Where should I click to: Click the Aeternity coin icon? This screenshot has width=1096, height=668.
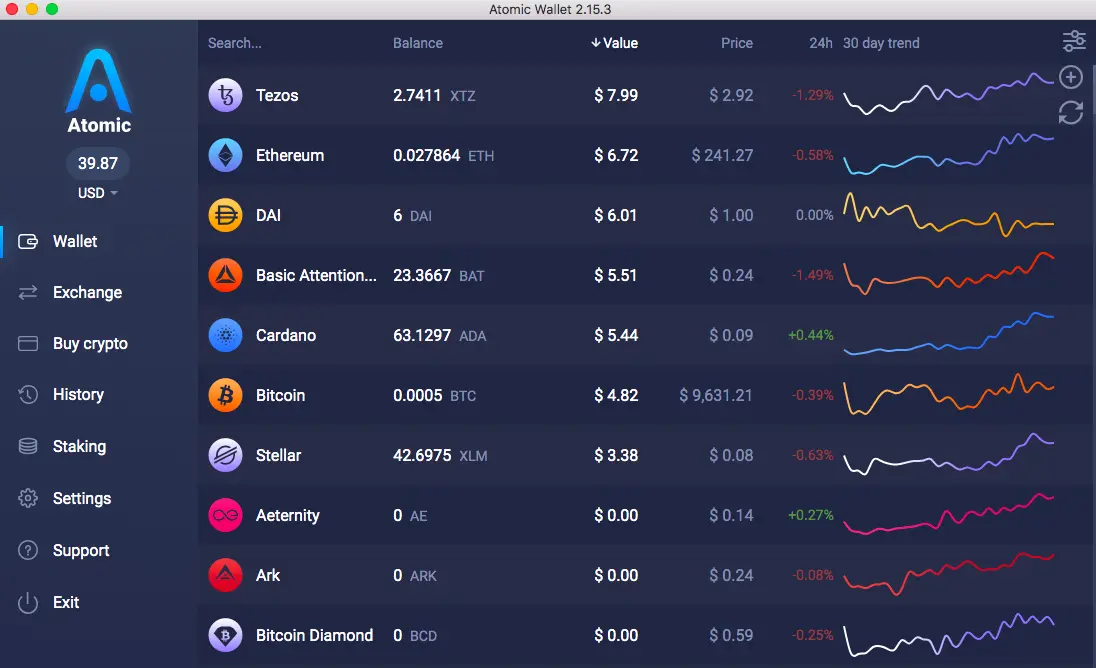(x=225, y=516)
